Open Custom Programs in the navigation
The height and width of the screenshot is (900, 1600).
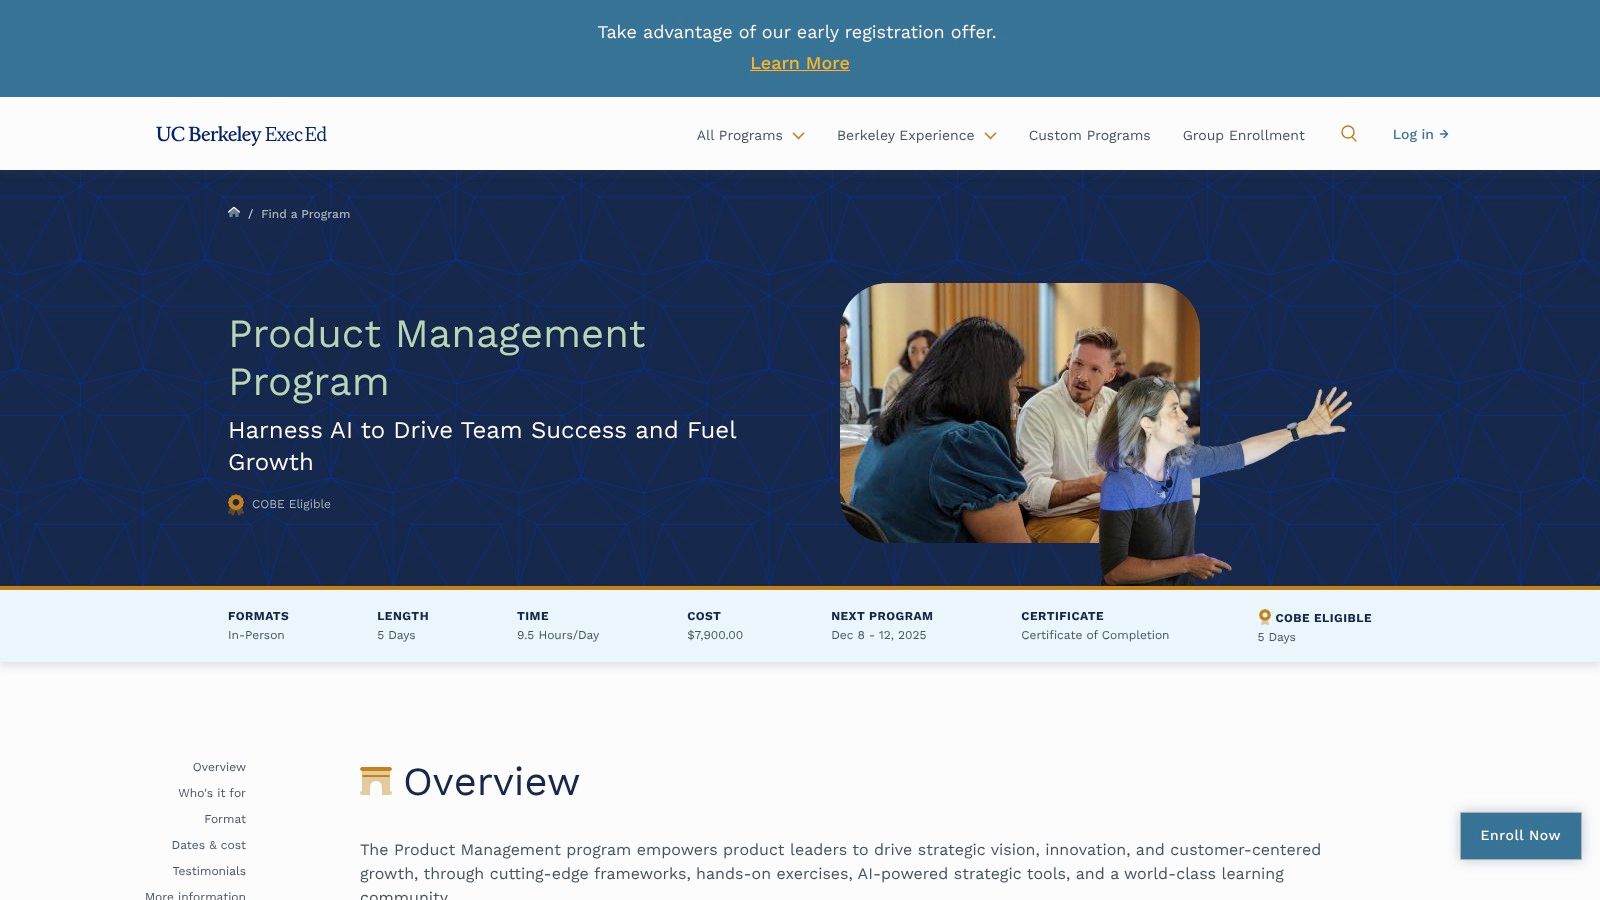pos(1089,135)
